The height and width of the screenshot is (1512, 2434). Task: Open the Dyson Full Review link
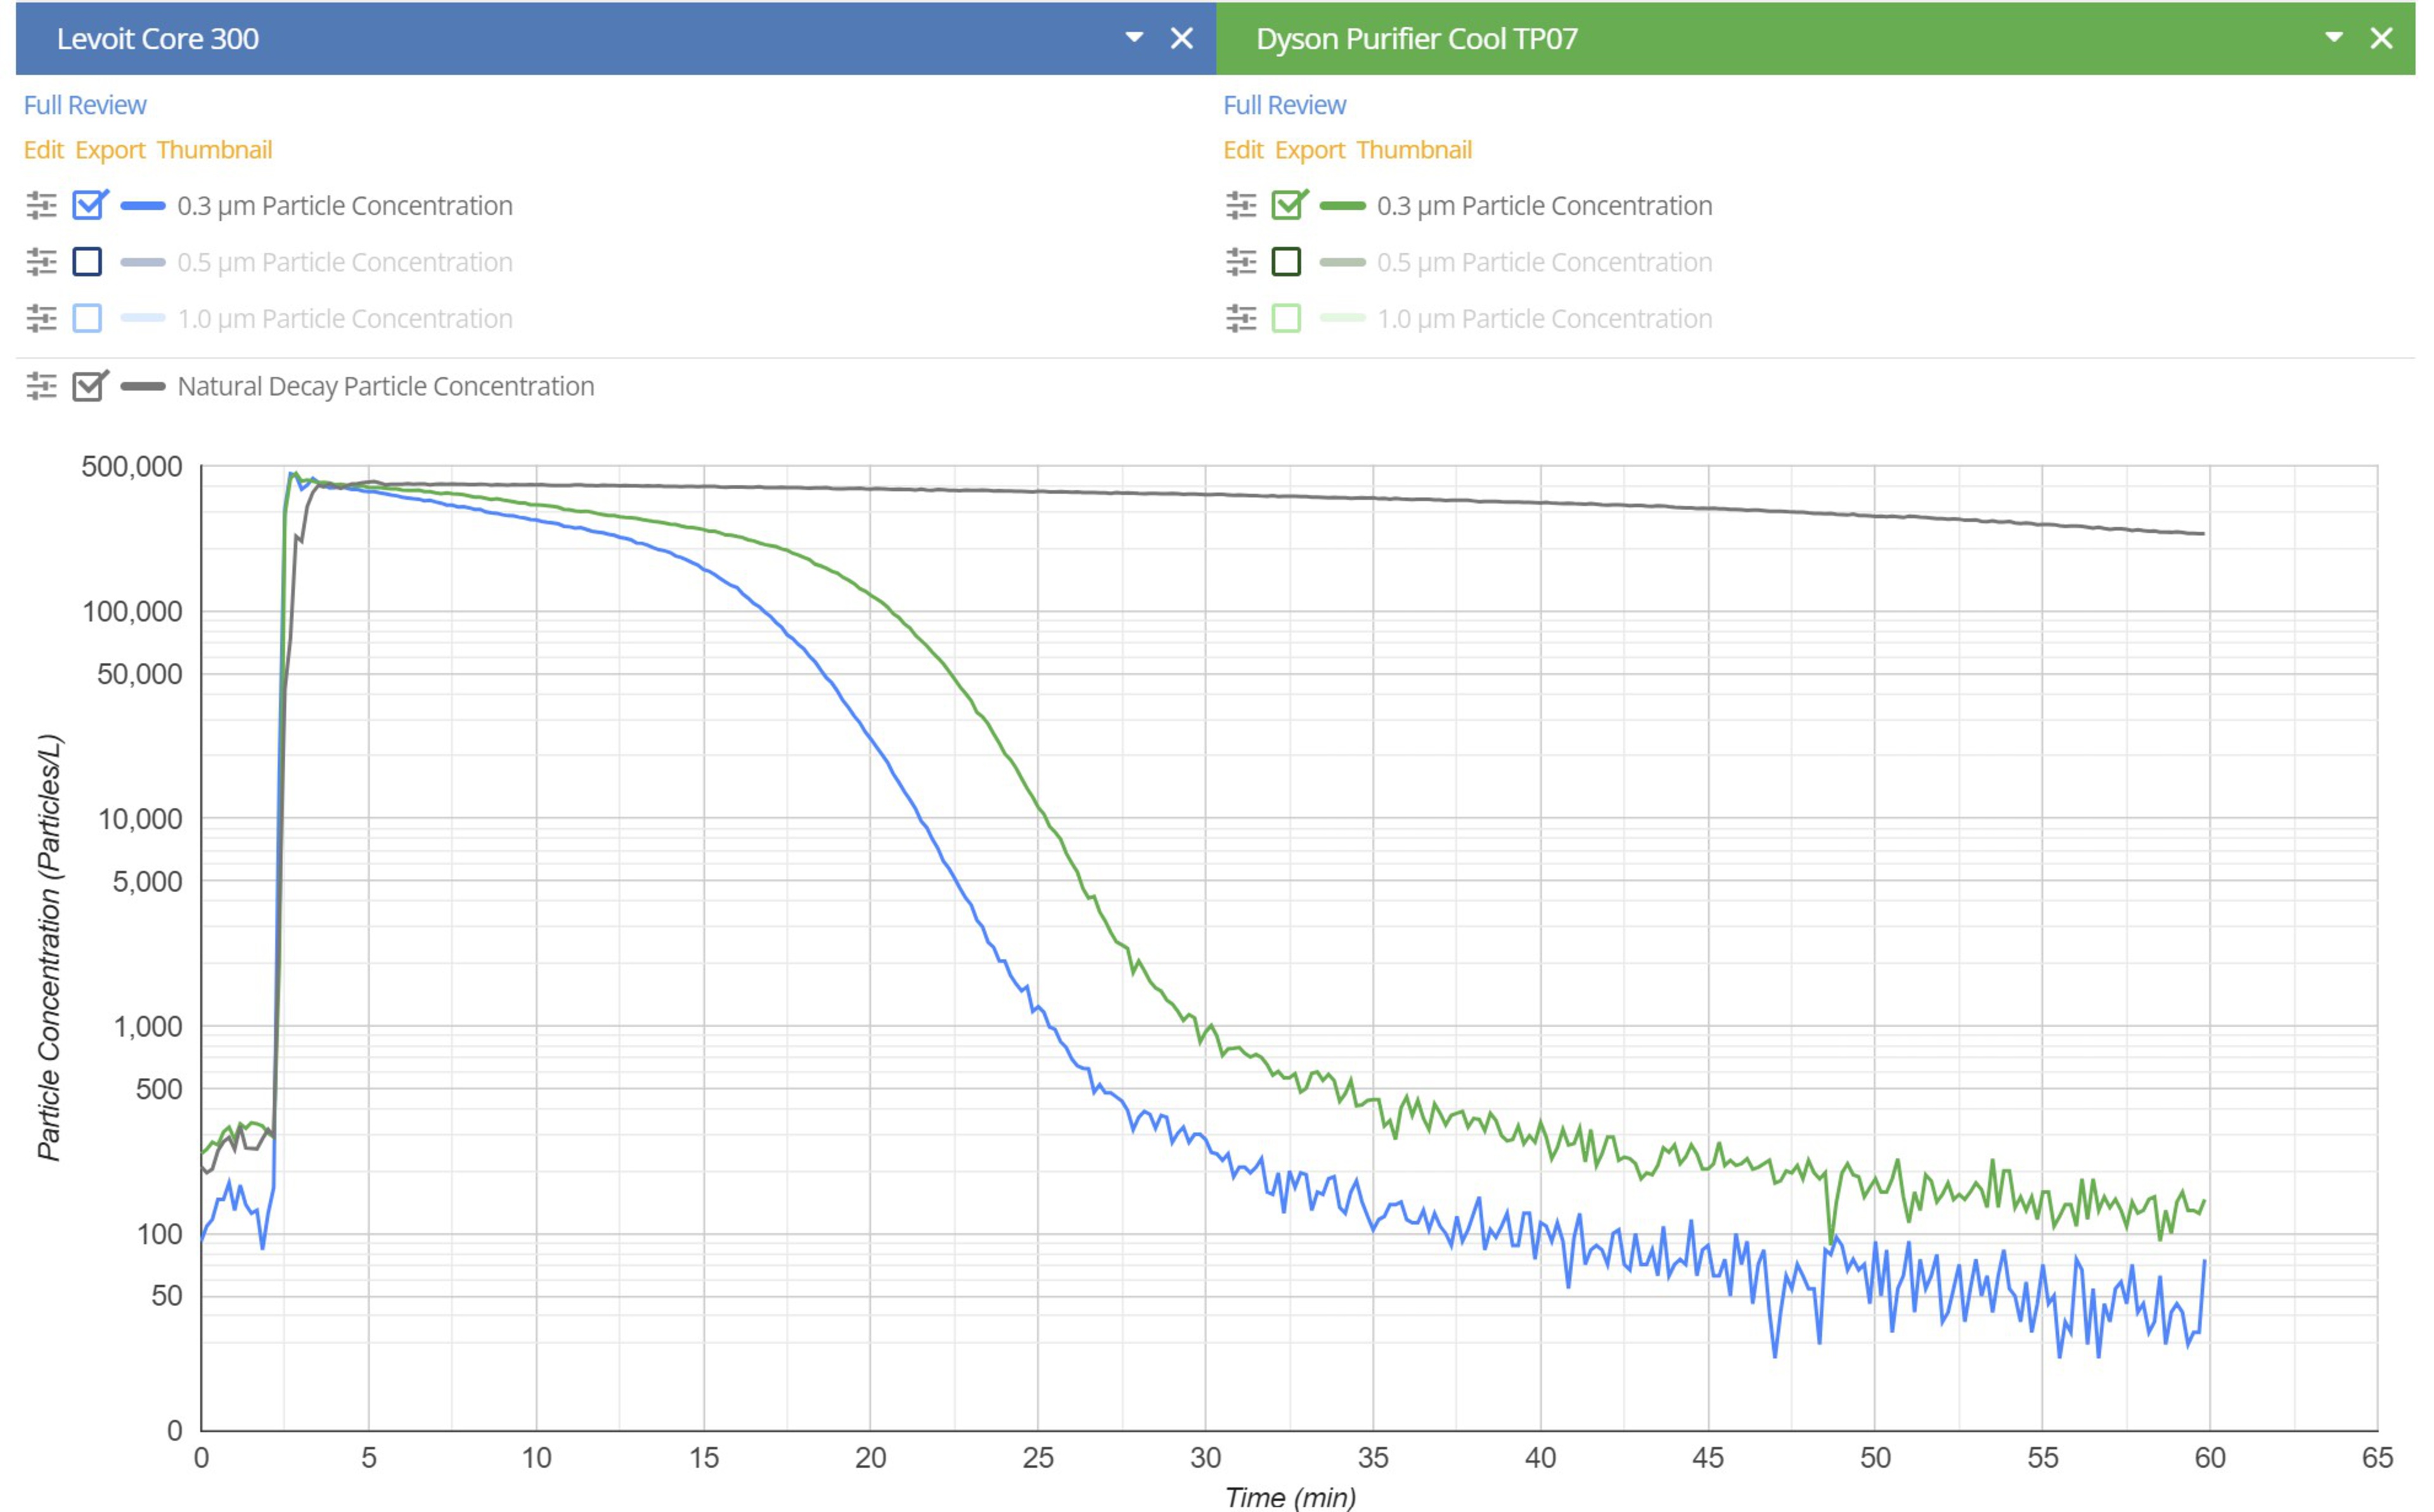(x=1285, y=105)
